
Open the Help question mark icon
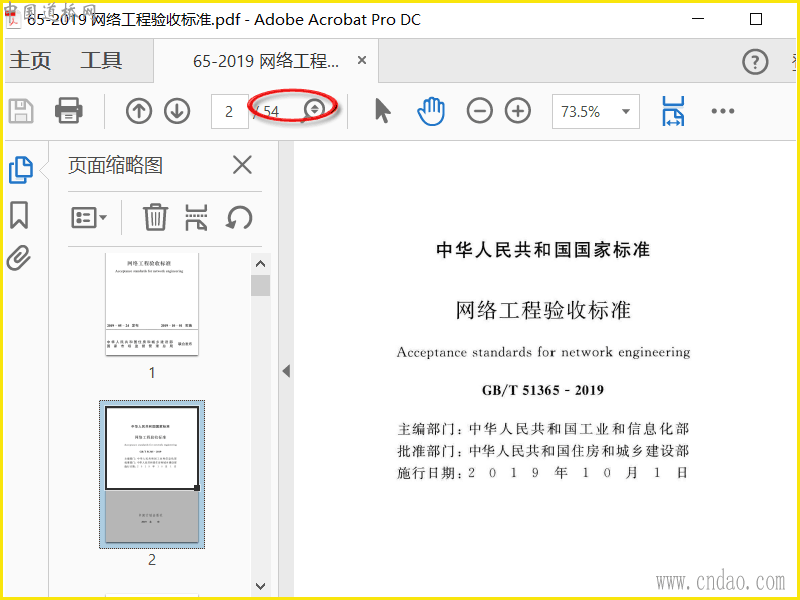pos(755,62)
